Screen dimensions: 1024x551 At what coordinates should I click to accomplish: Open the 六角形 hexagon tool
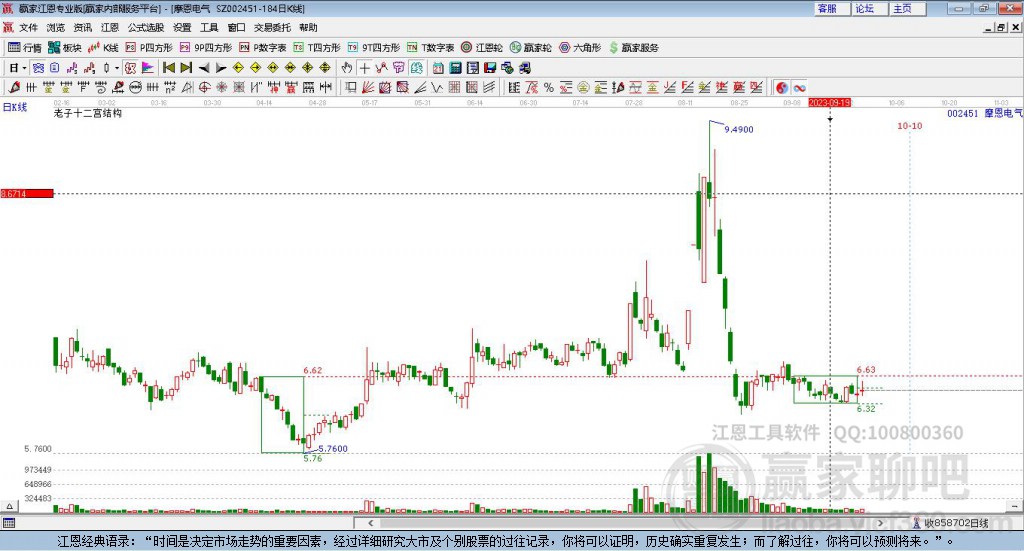tap(580, 48)
